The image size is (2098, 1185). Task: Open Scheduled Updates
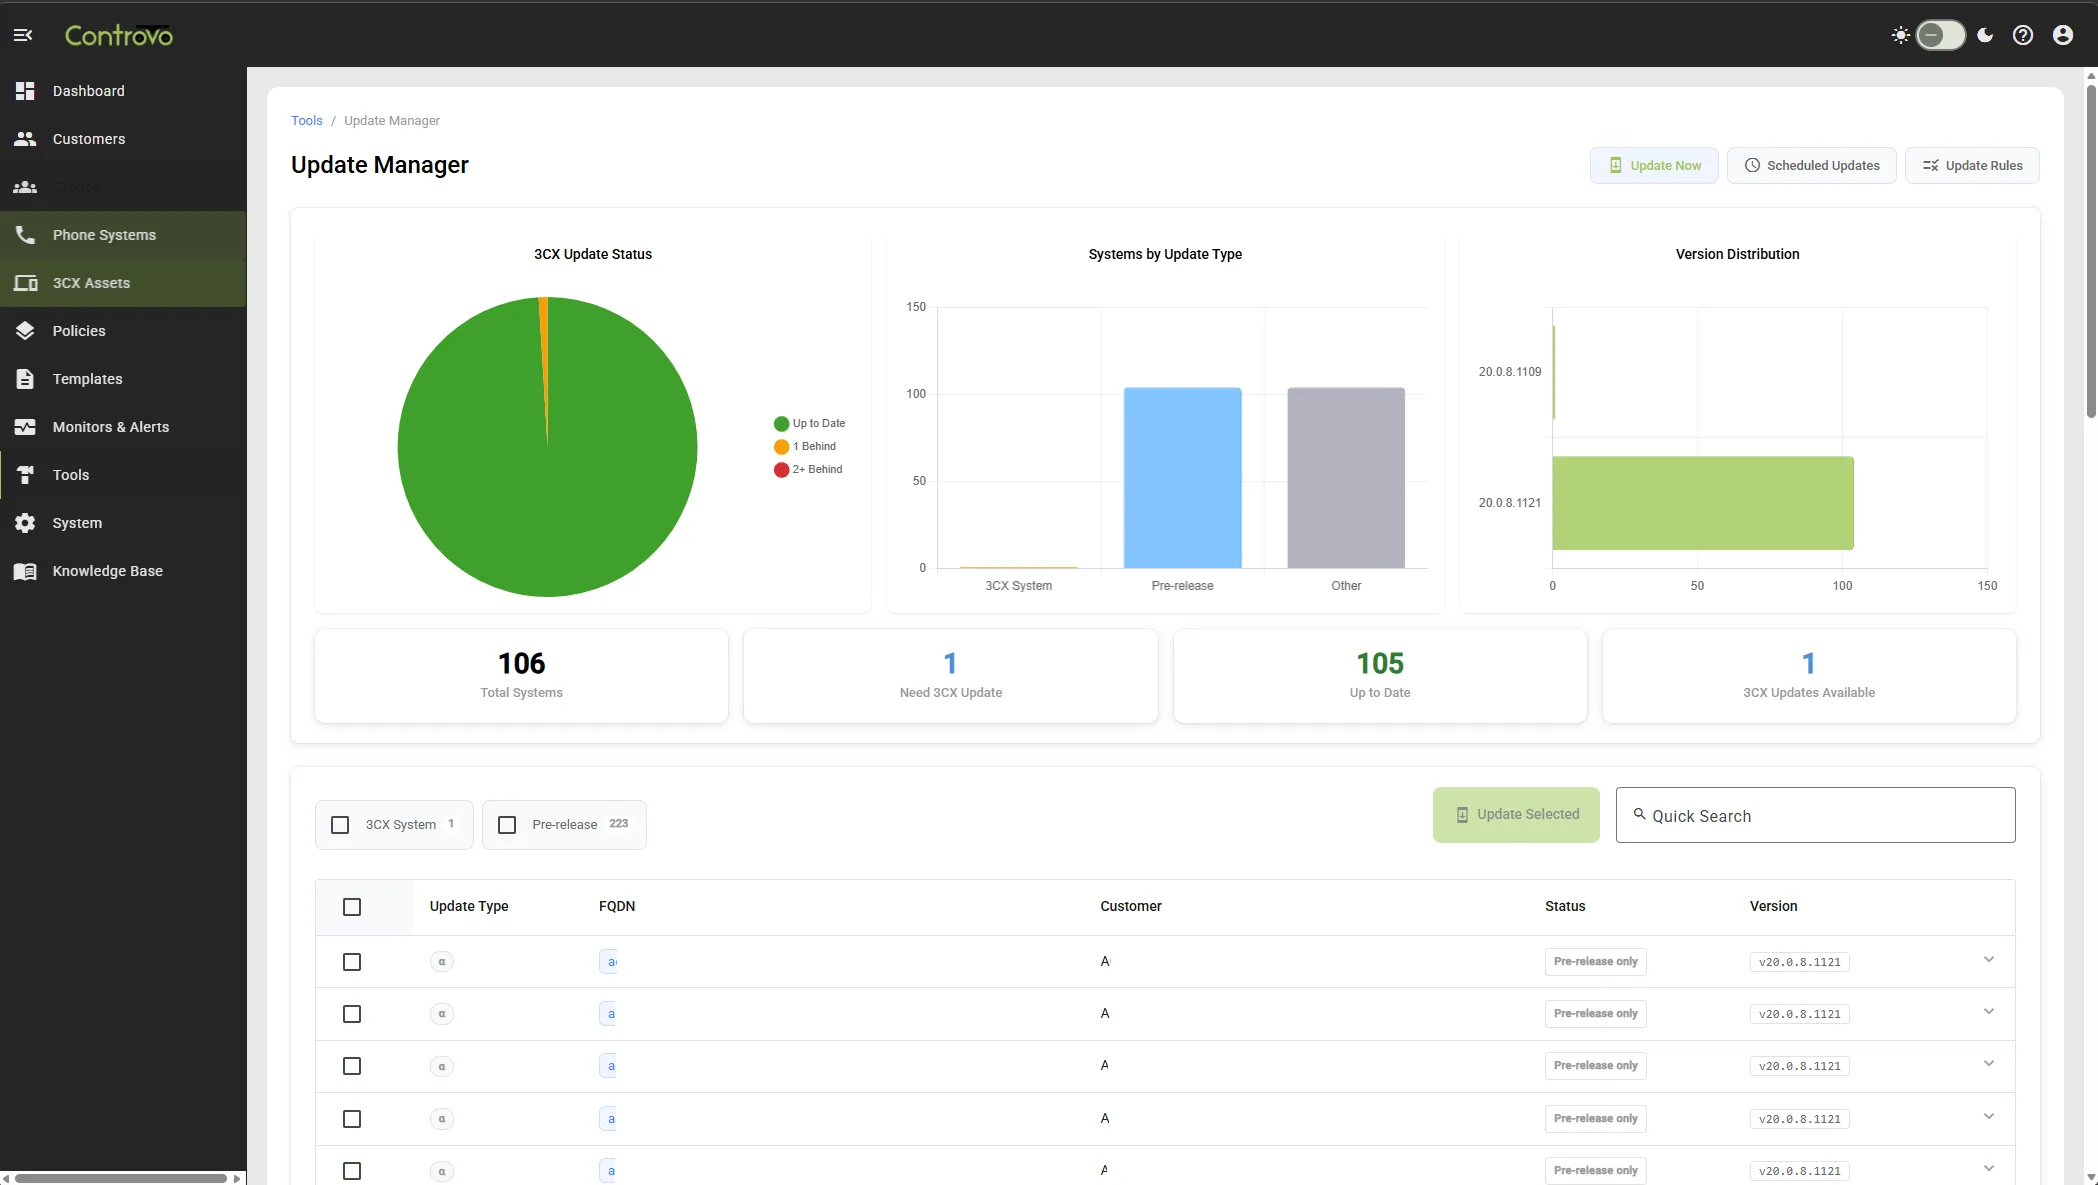[x=1811, y=165]
